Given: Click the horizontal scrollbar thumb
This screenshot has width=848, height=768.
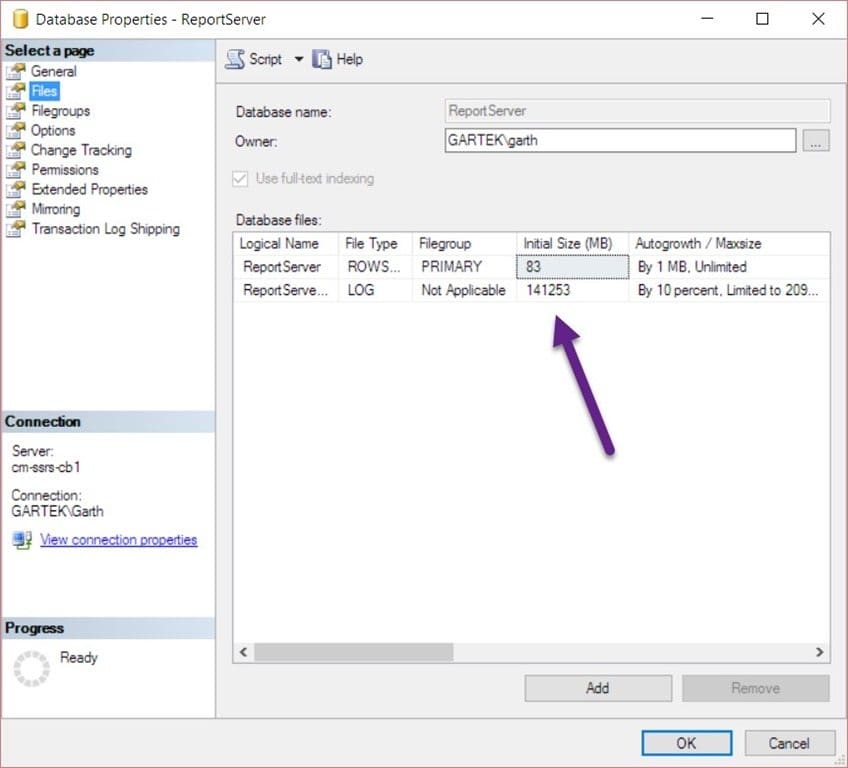Looking at the screenshot, I should coord(354,652).
